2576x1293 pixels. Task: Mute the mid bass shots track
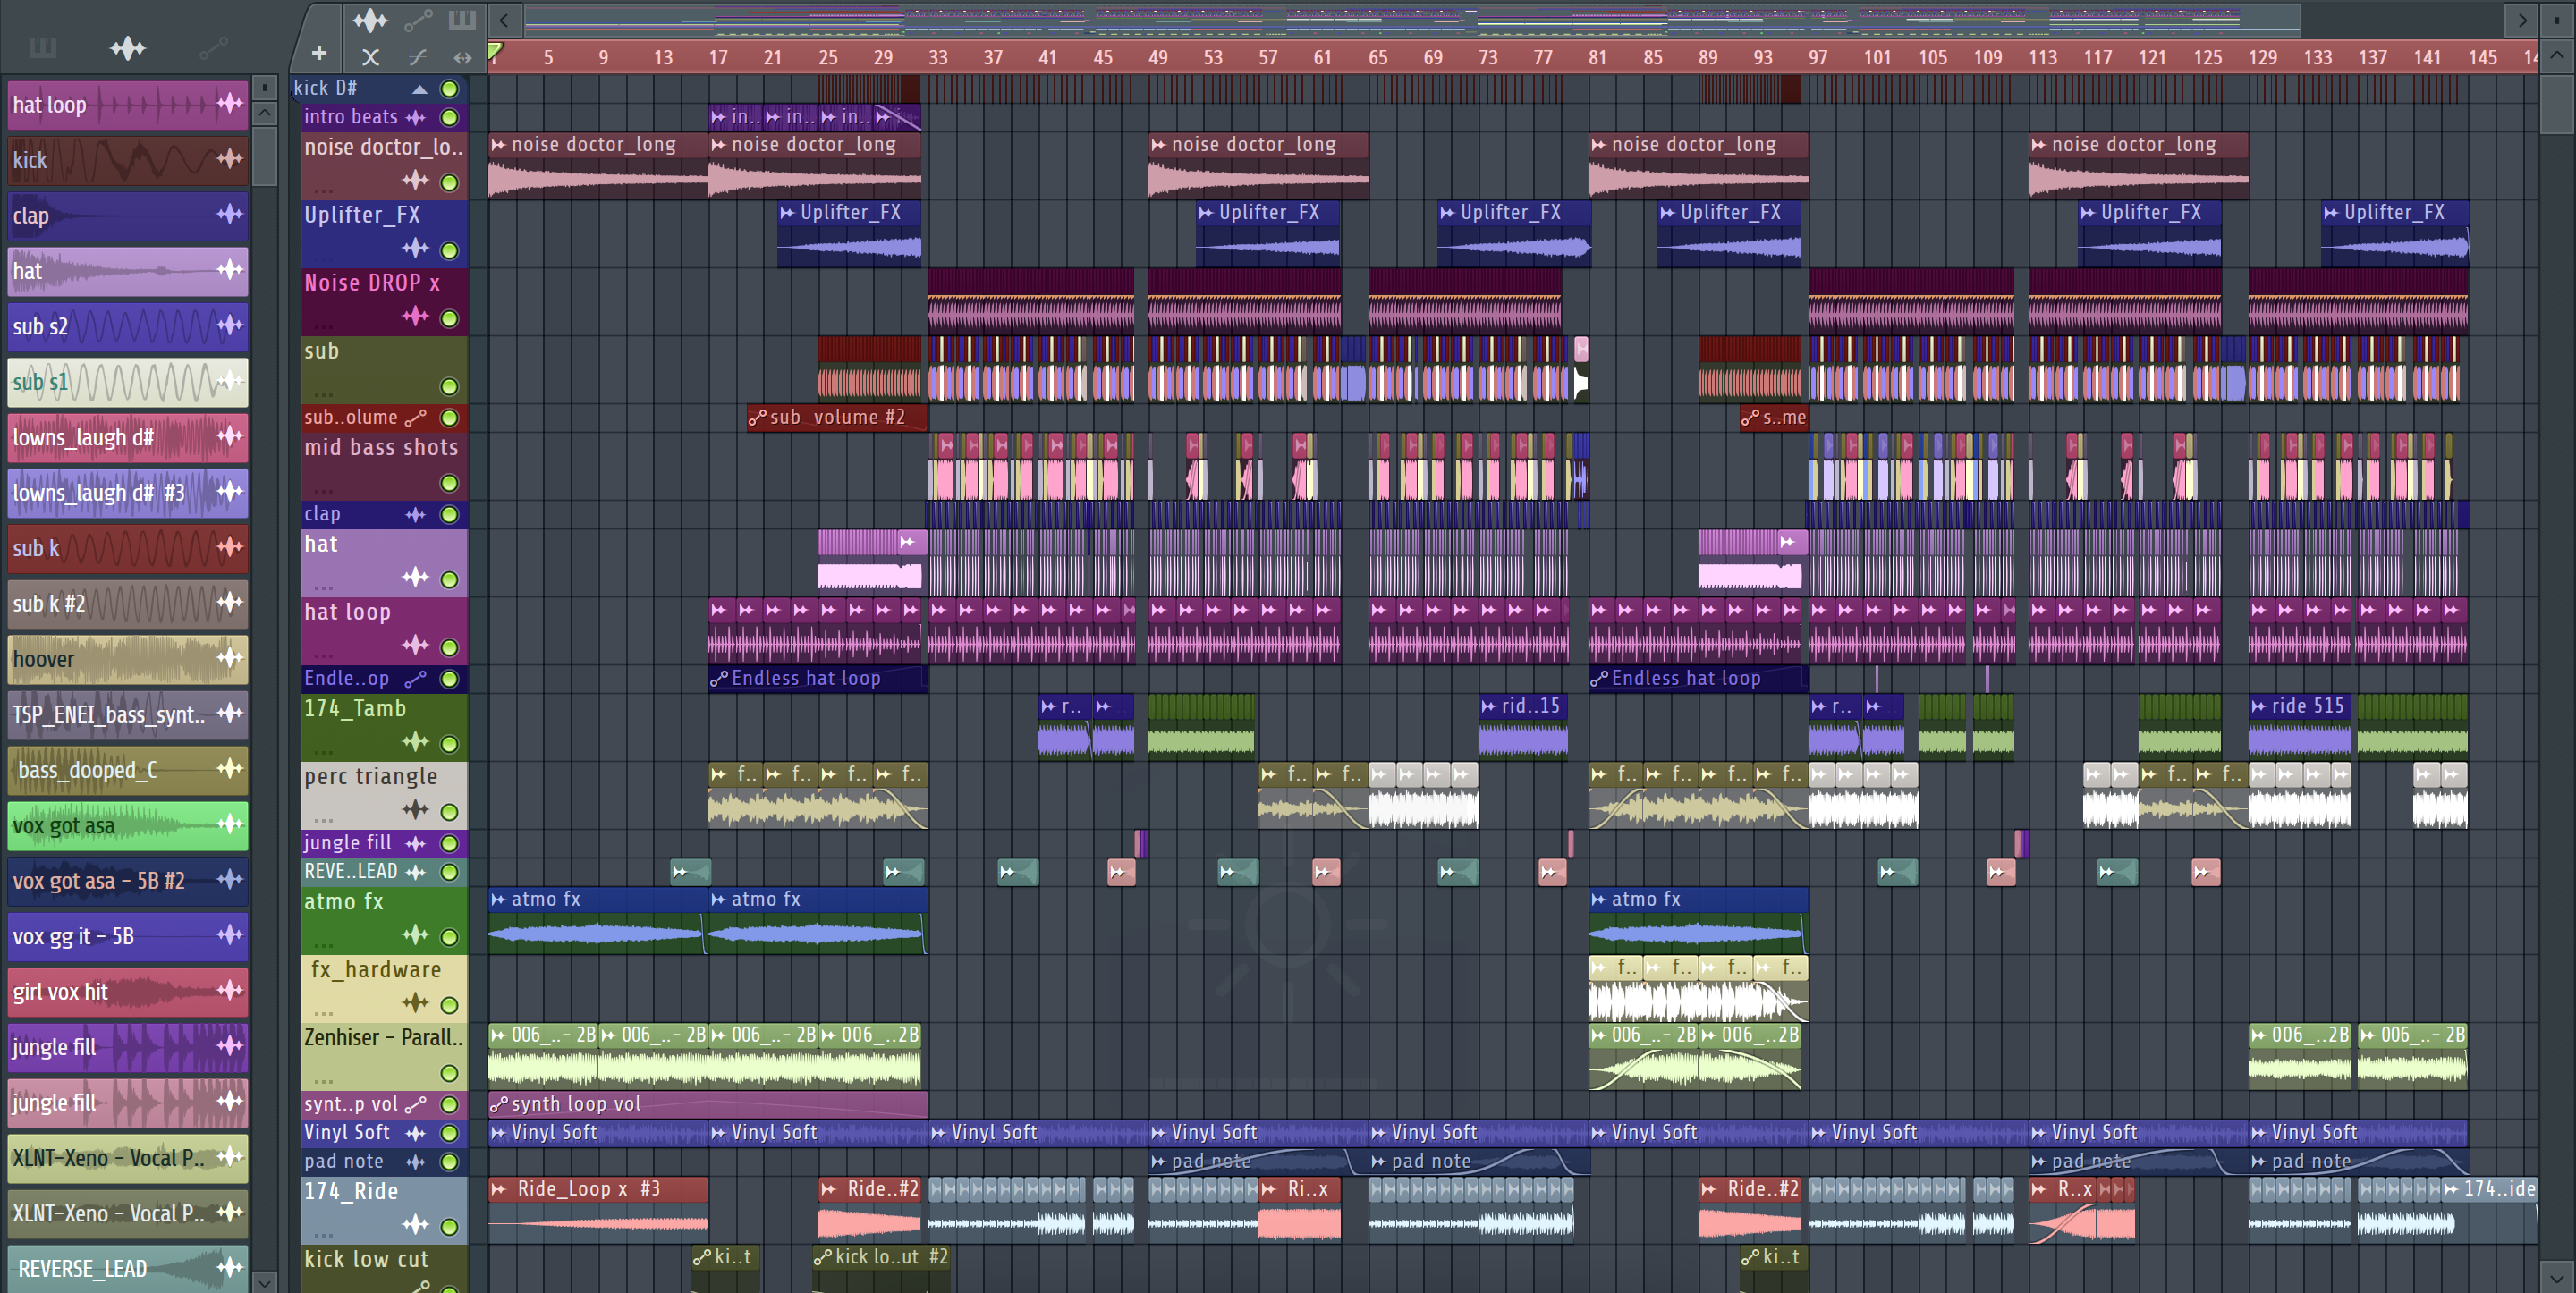pos(450,483)
